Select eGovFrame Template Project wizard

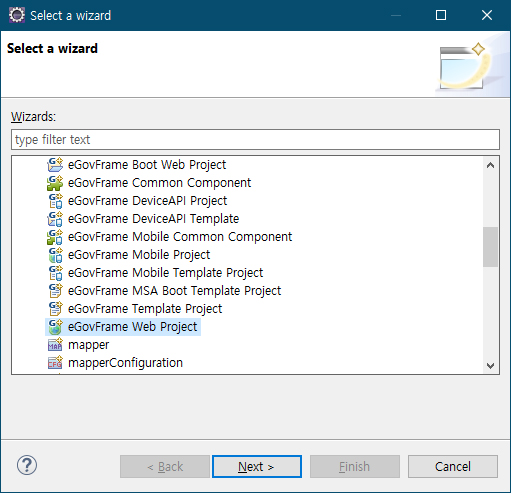tap(145, 309)
